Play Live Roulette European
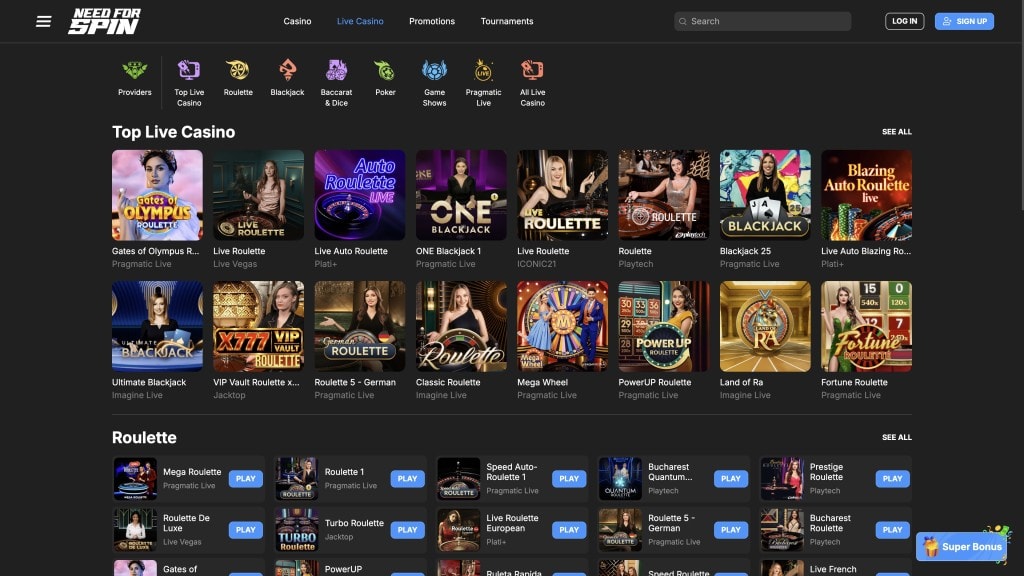1024x576 pixels. coord(569,530)
